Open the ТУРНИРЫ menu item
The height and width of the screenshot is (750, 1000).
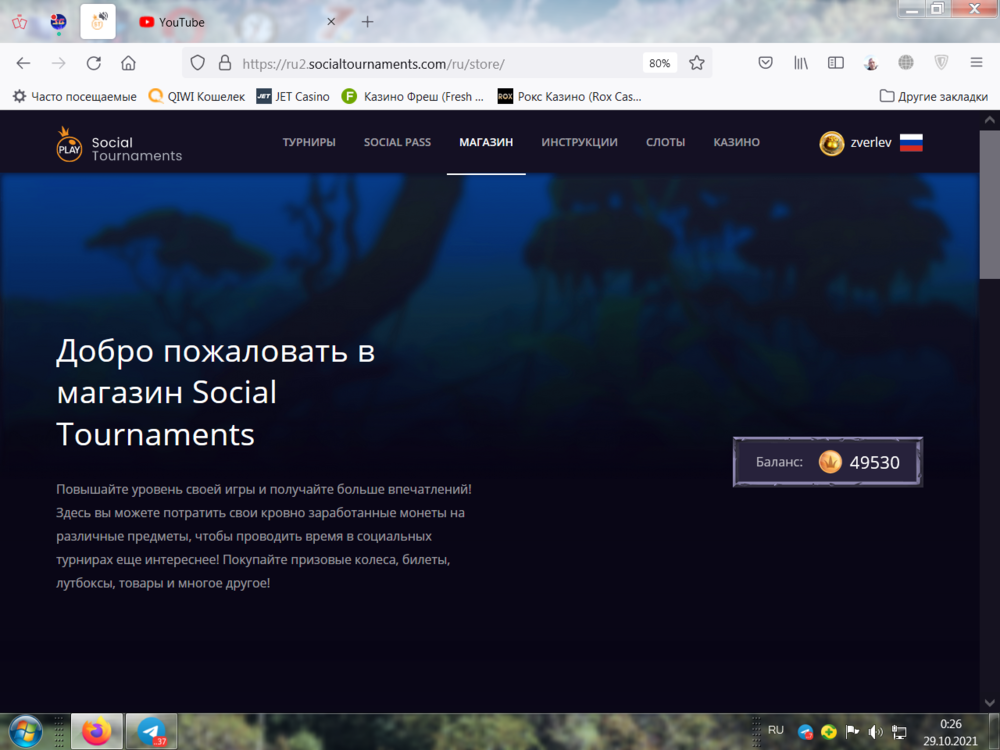pos(309,142)
